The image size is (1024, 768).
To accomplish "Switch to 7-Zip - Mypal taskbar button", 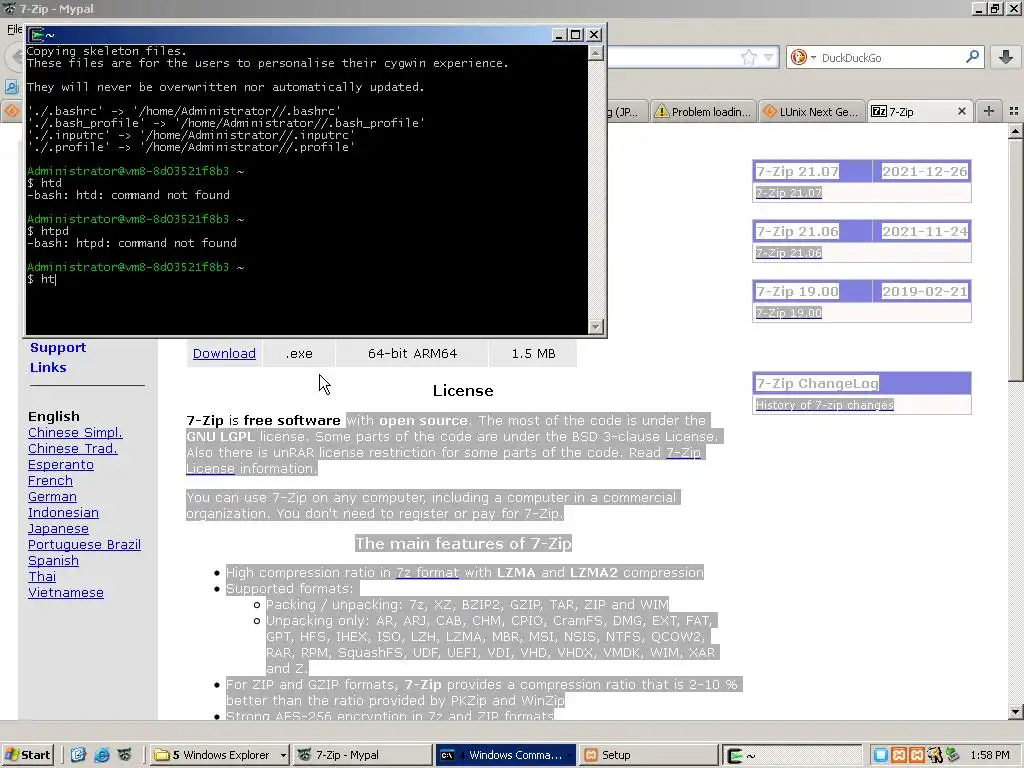I will pyautogui.click(x=362, y=755).
